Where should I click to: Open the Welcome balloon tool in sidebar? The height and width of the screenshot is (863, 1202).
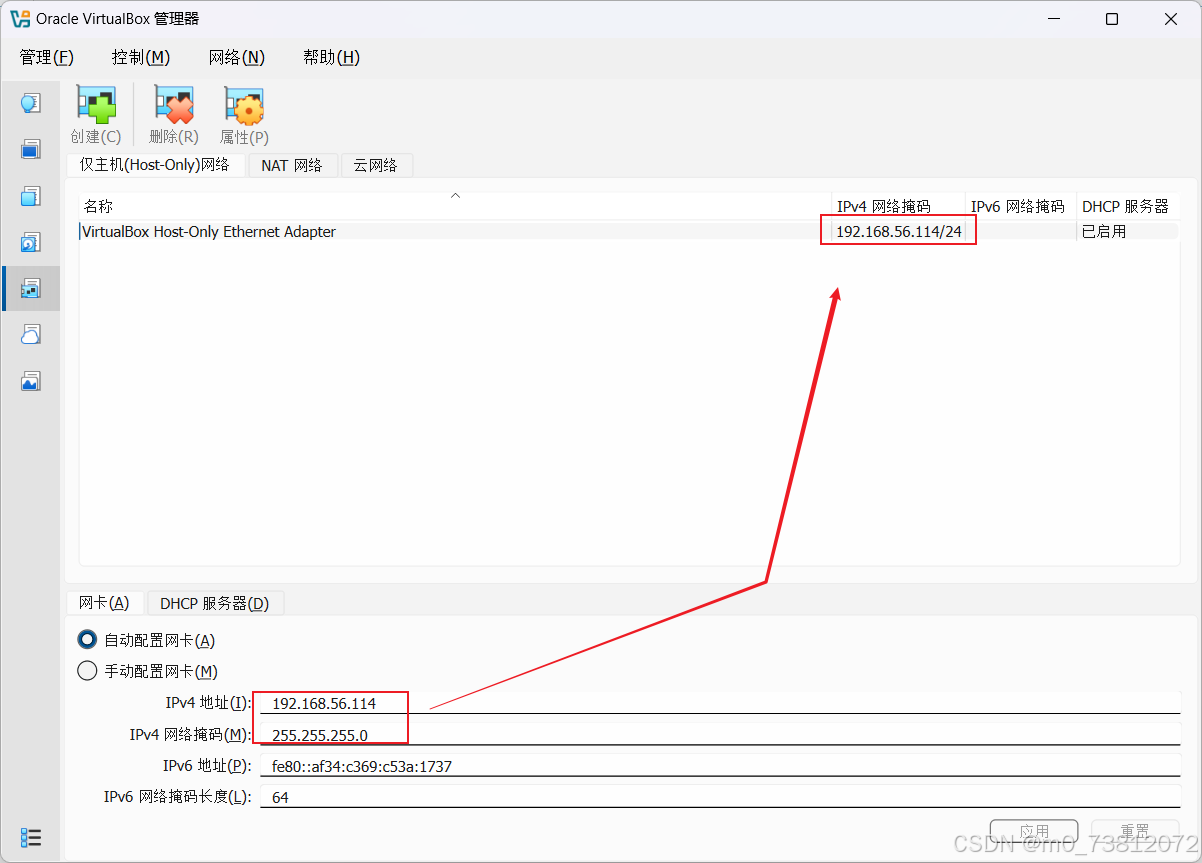pyautogui.click(x=31, y=103)
